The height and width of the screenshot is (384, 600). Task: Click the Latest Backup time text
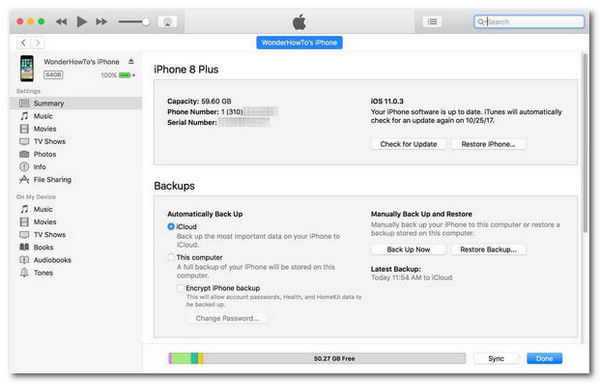coord(411,278)
